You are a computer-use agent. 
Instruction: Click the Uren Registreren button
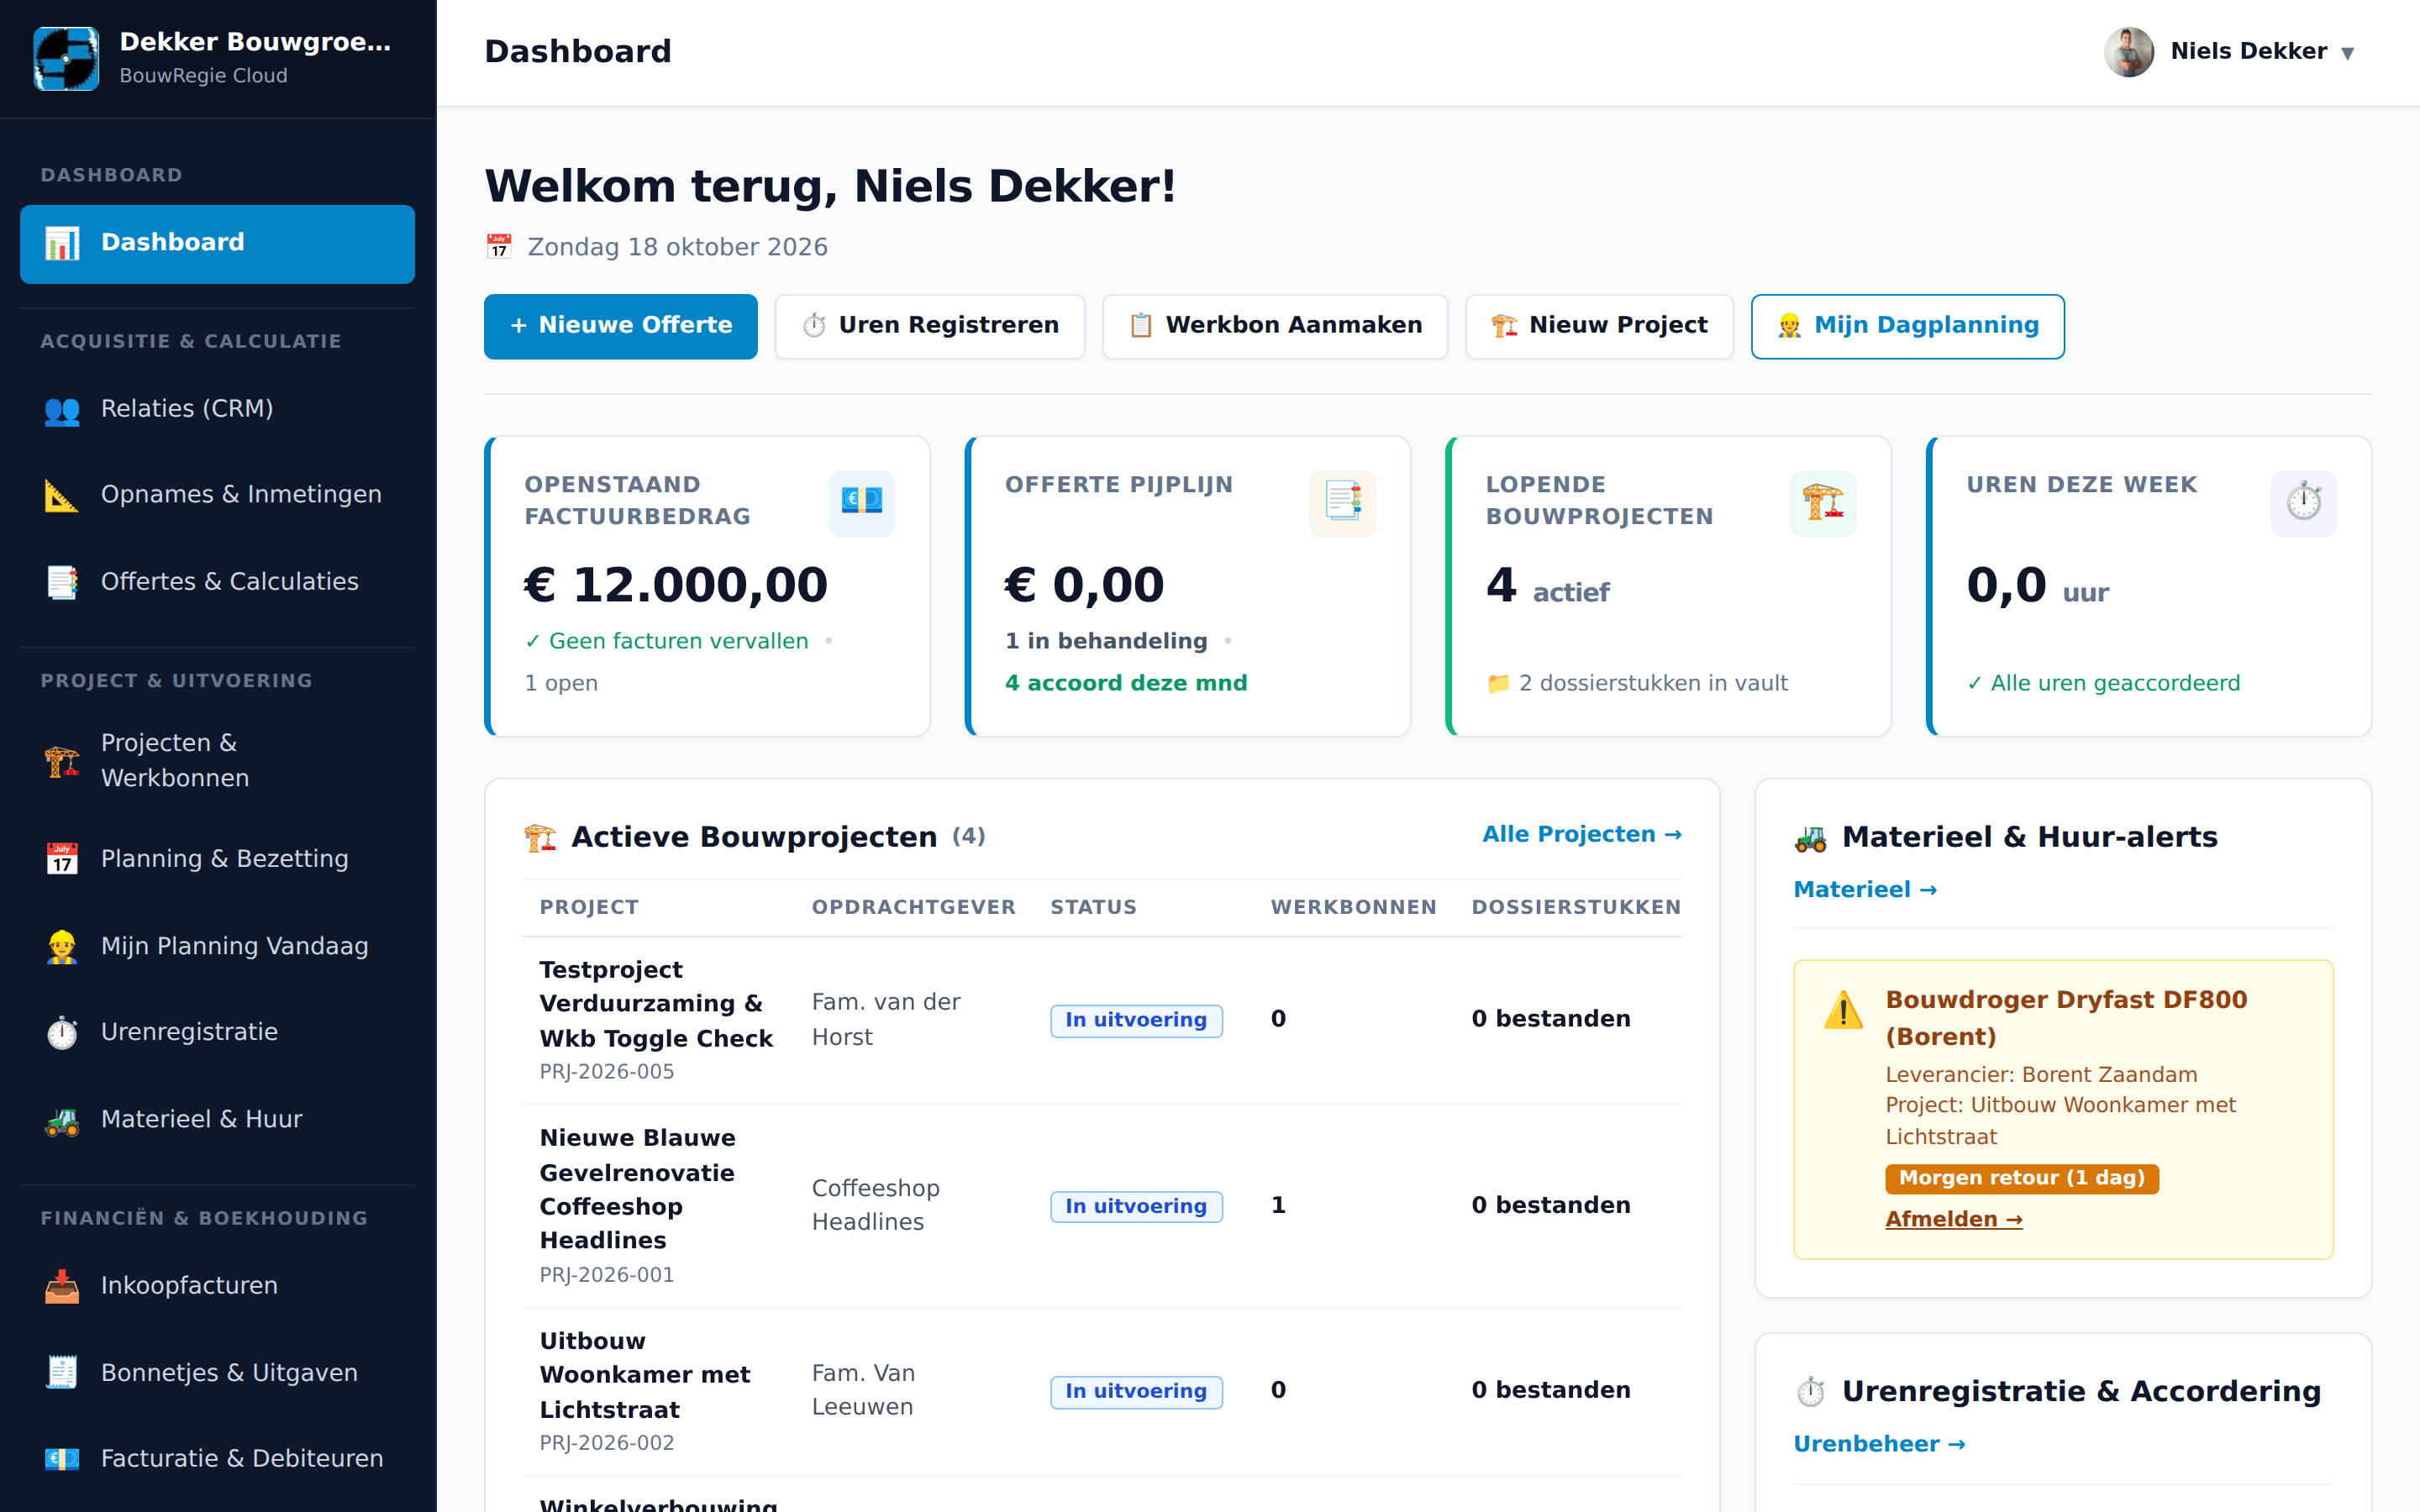click(930, 326)
